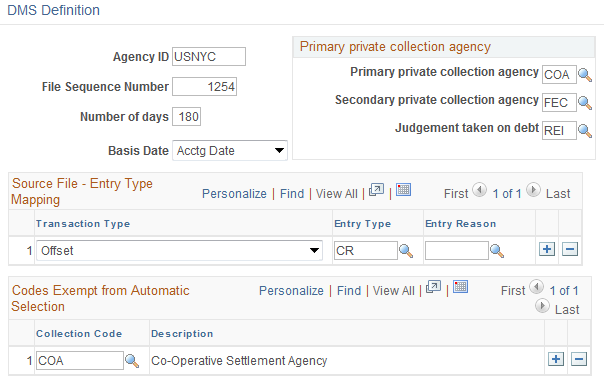Open Entry Reason lookup magnifier
This screenshot has width=604, height=381.
pyautogui.click(x=497, y=251)
